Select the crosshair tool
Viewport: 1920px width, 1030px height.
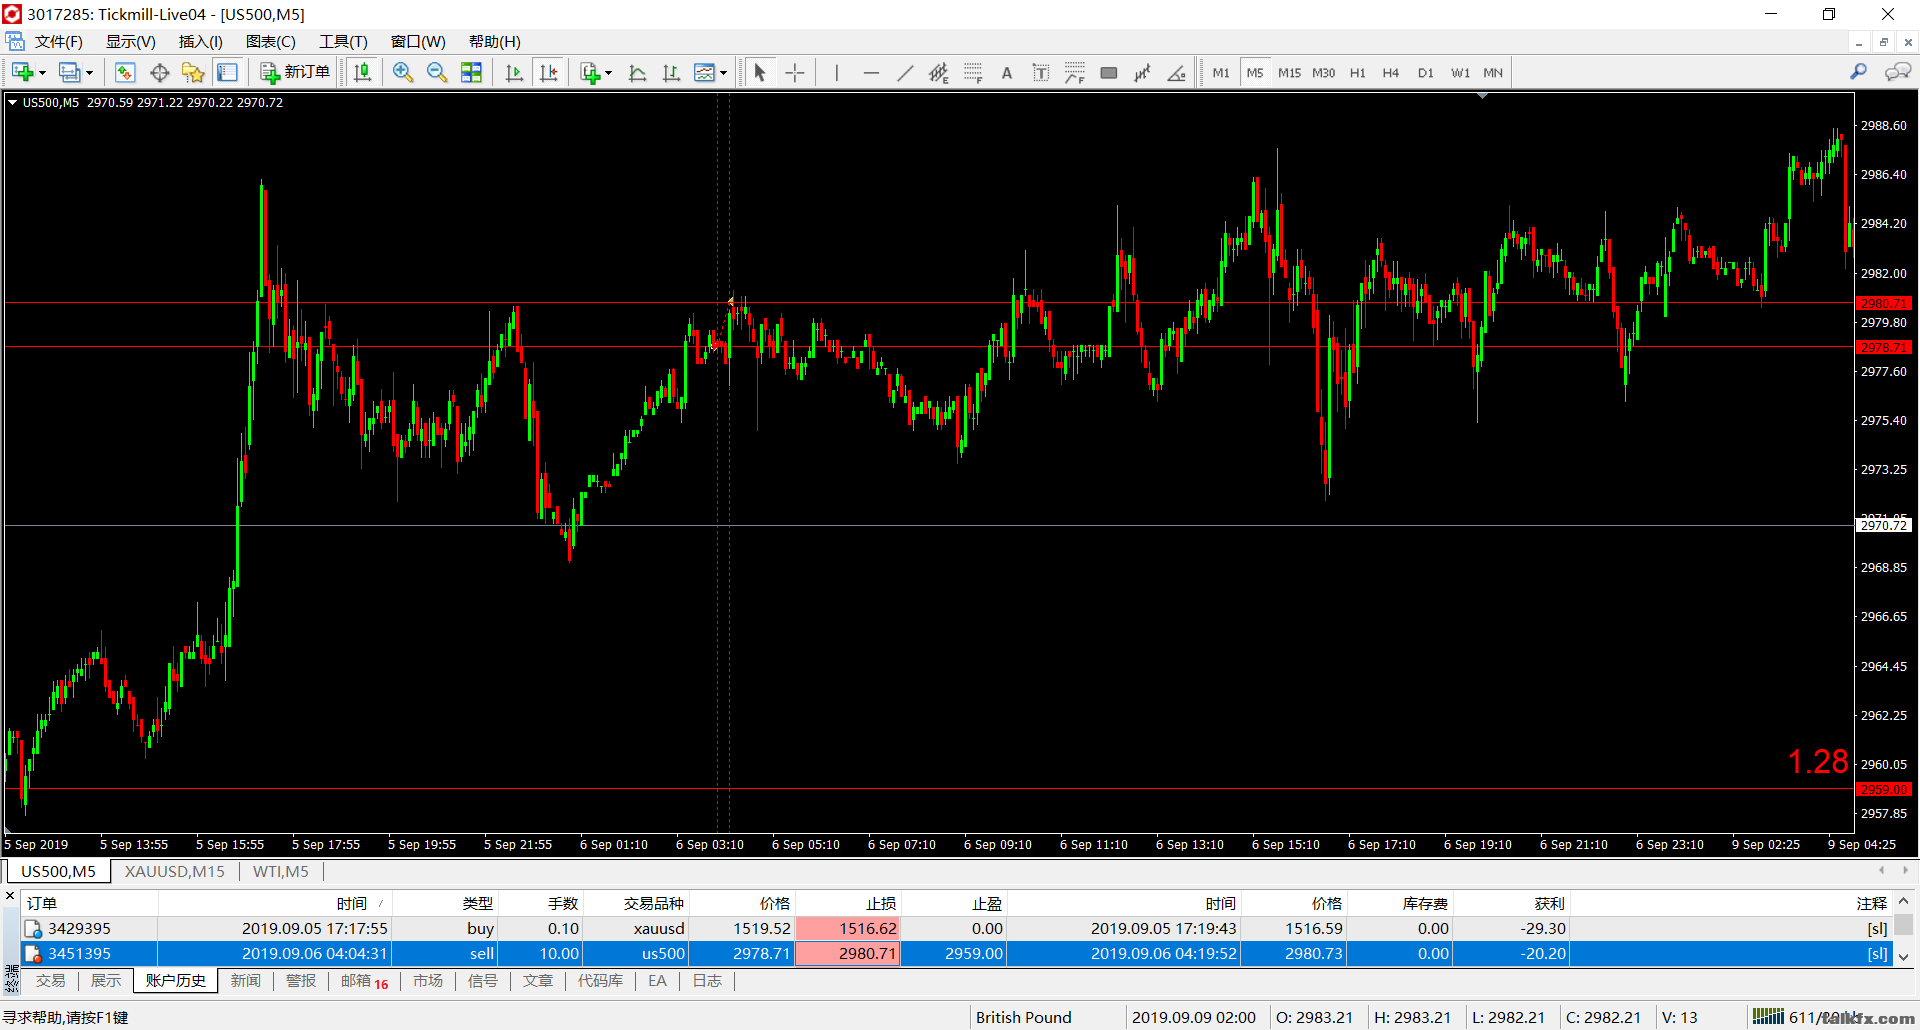(x=795, y=72)
